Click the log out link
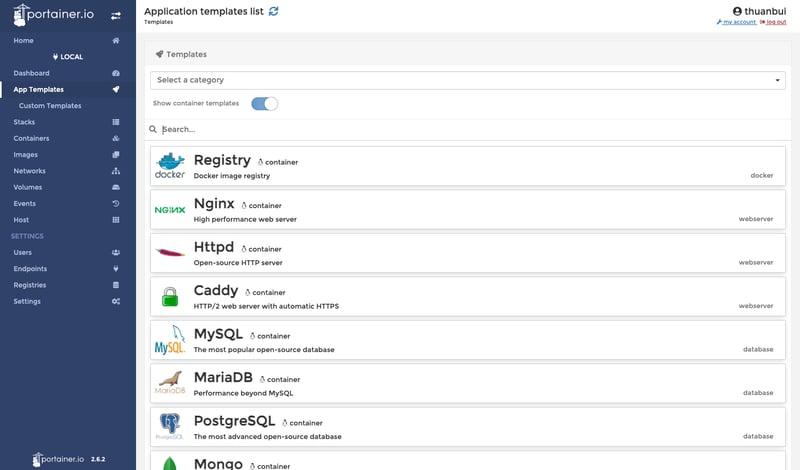Image resolution: width=800 pixels, height=470 pixels. 776,22
